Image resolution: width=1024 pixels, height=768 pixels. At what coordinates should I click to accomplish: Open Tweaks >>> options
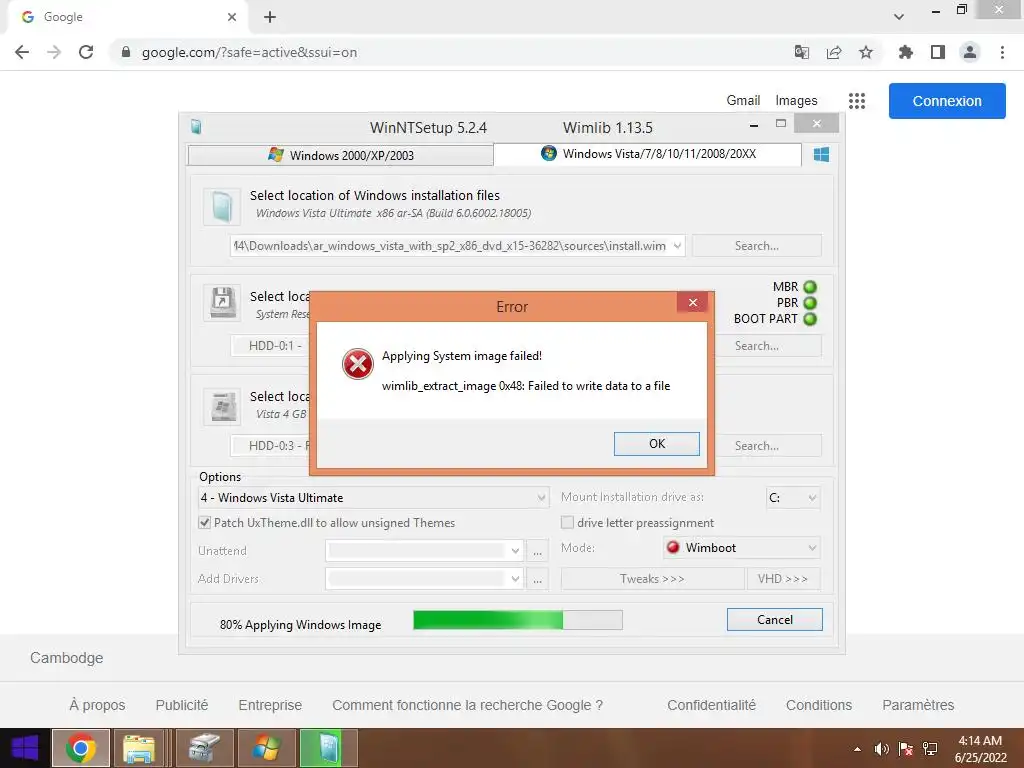652,579
